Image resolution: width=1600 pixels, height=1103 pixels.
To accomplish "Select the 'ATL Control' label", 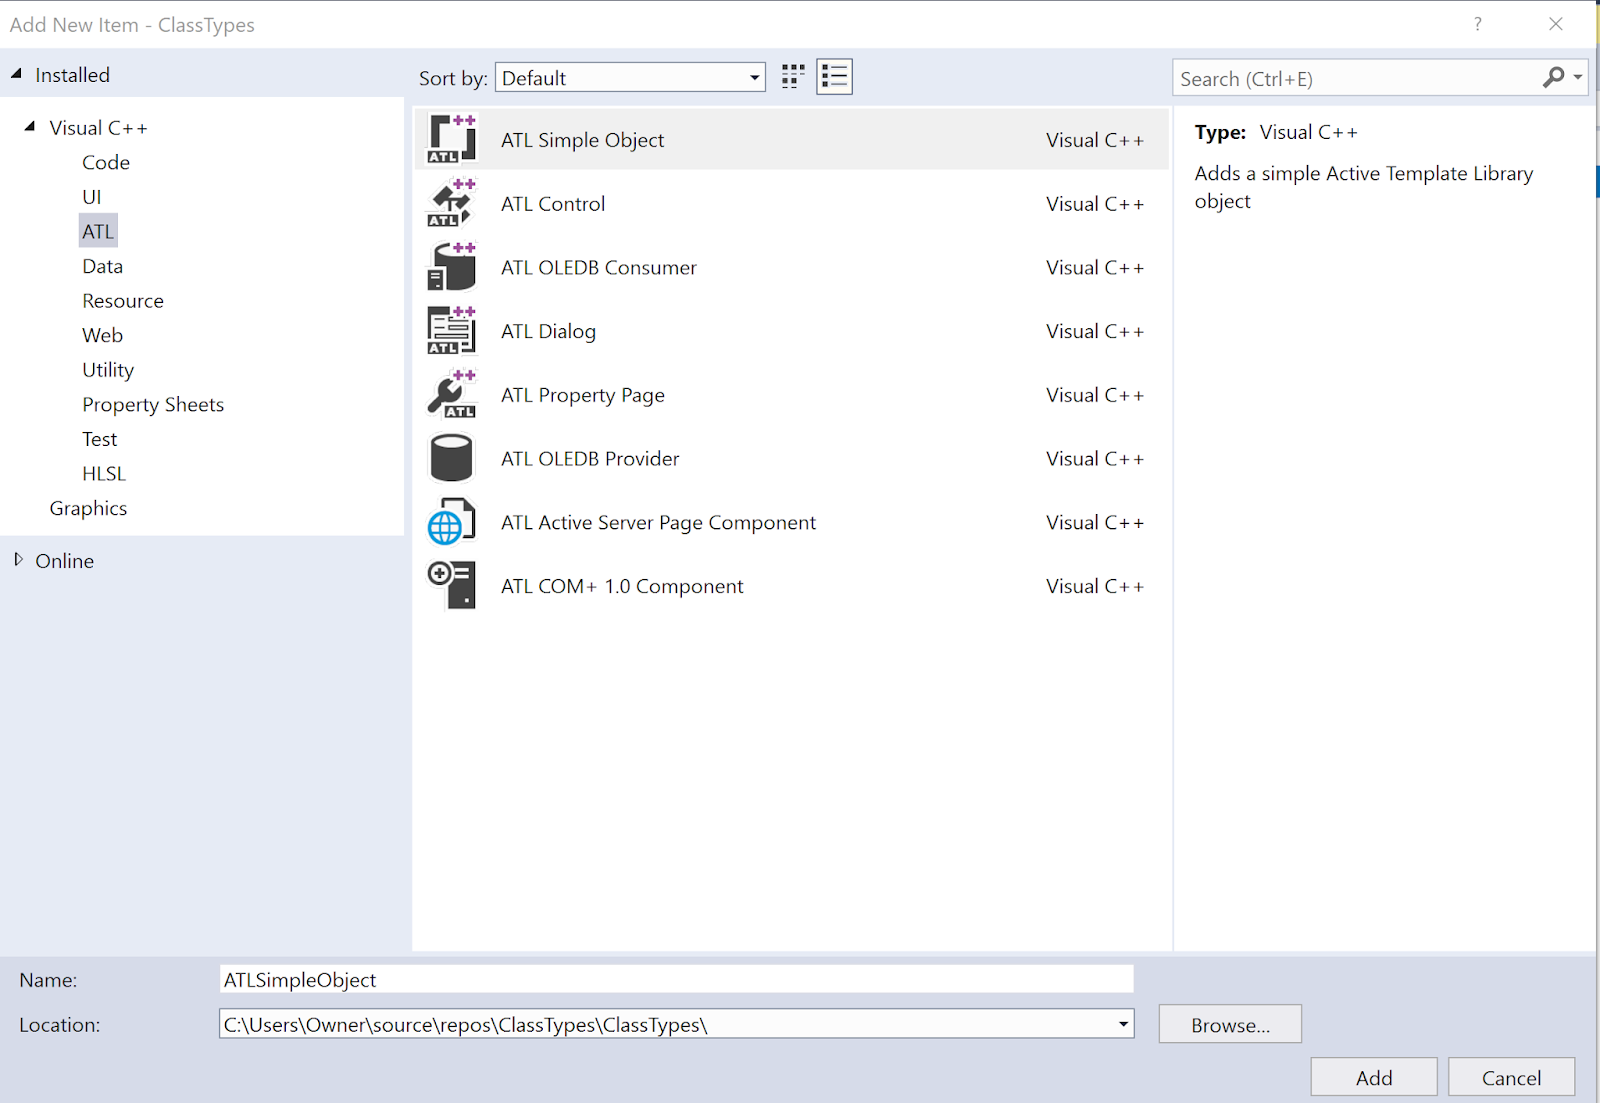I will [x=553, y=204].
